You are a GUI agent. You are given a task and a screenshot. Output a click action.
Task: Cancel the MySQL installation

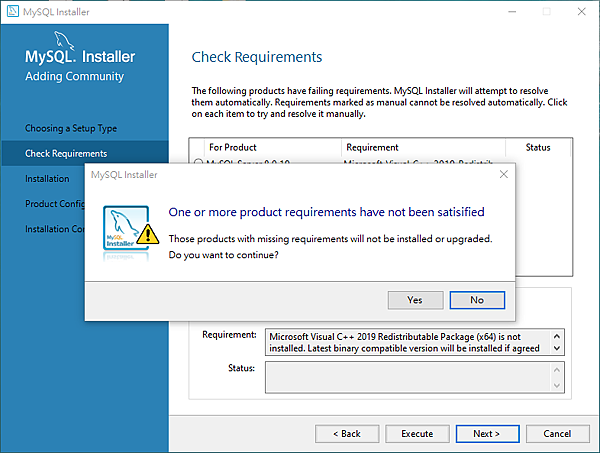point(557,434)
